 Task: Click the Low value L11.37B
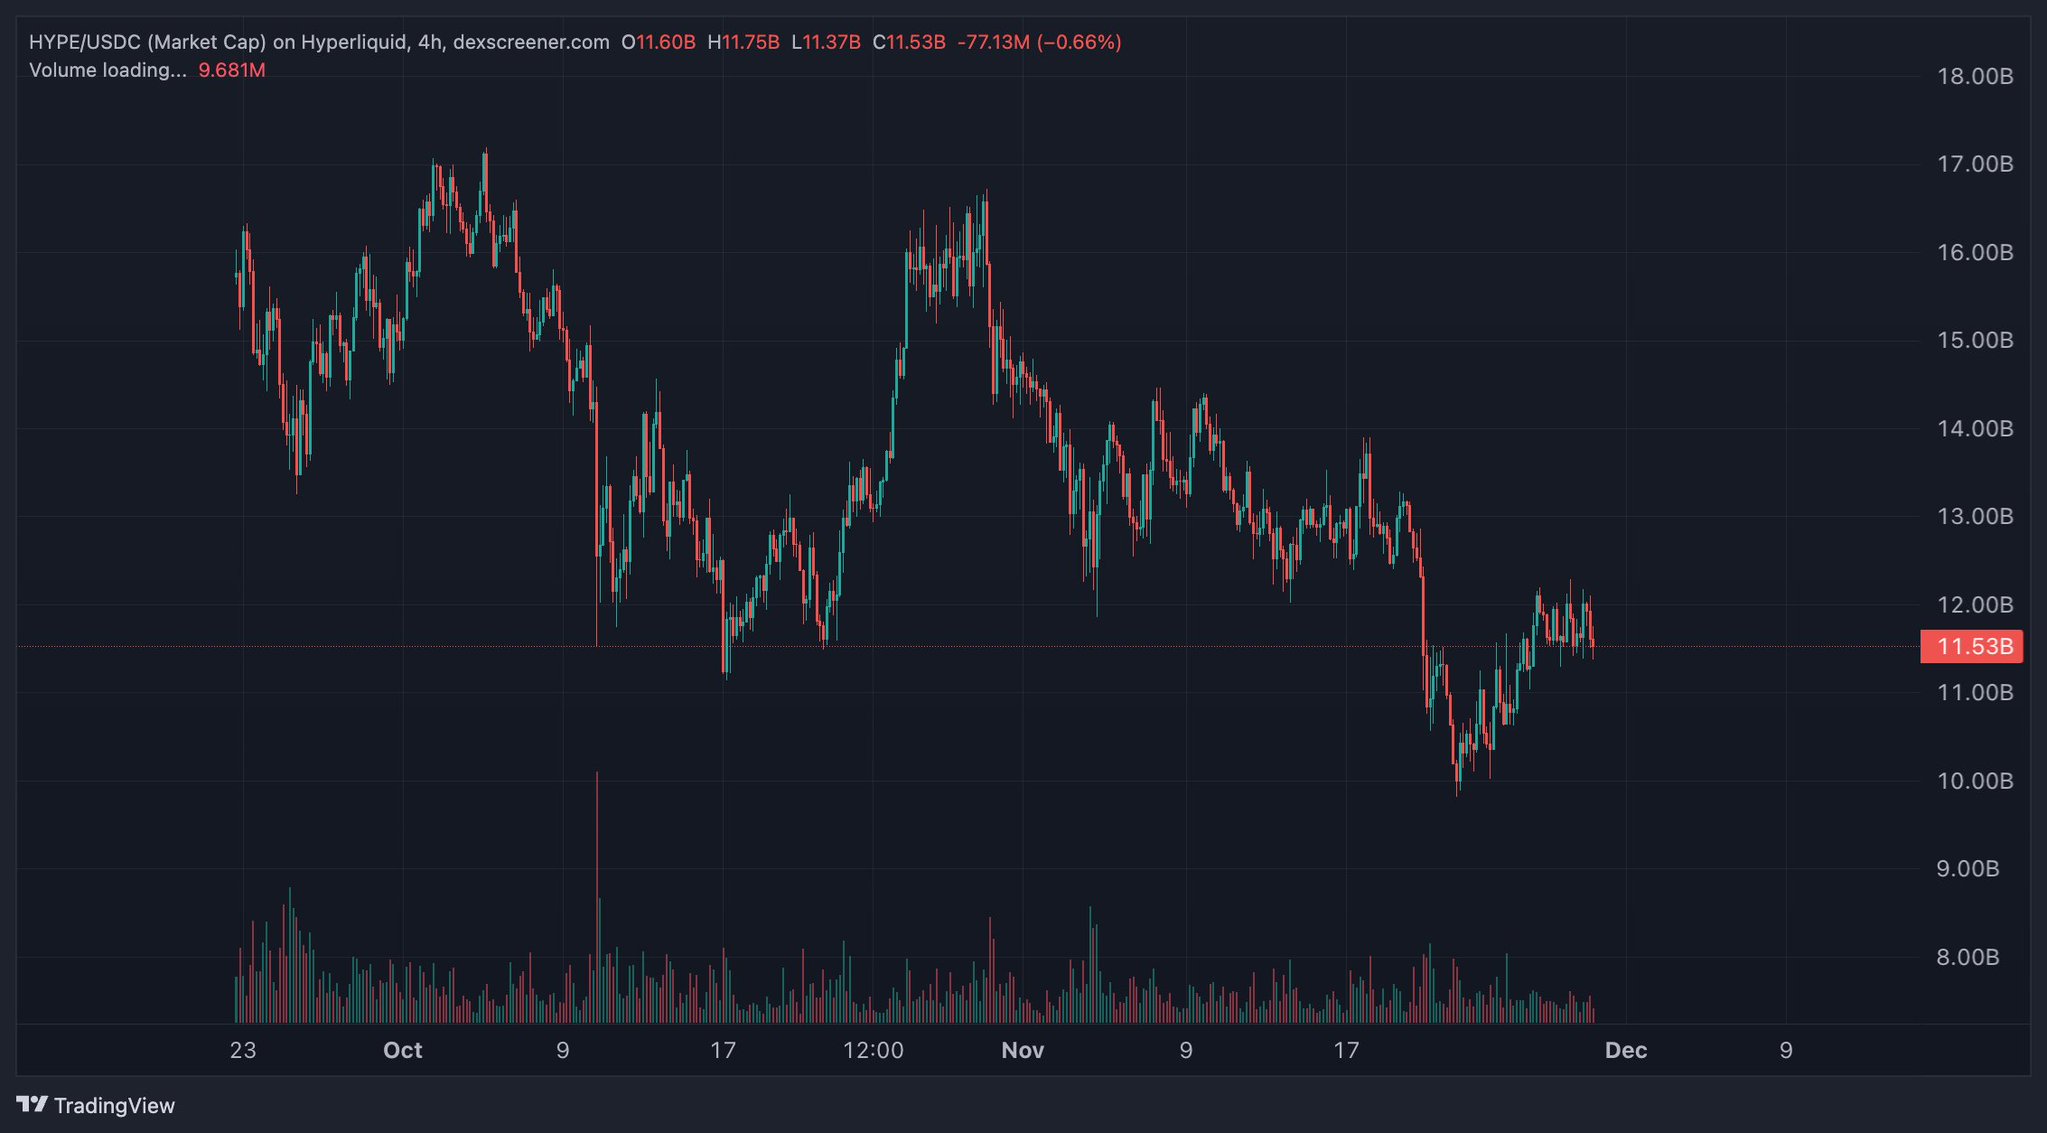(826, 42)
